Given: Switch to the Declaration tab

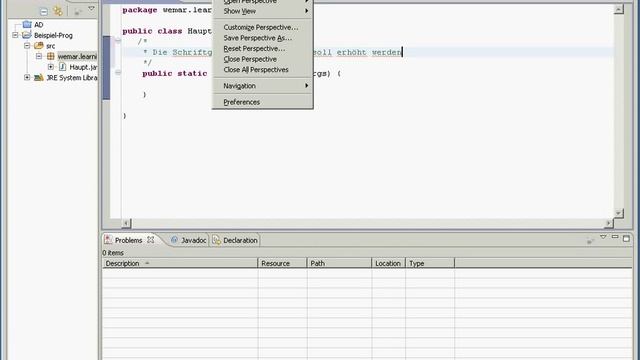Looking at the screenshot, I should click(235, 240).
